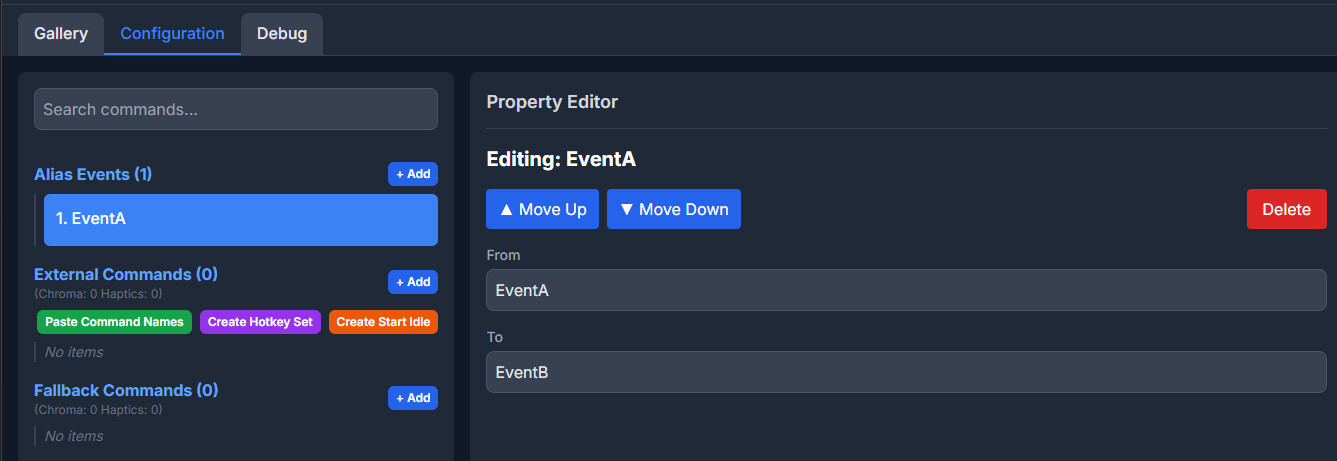Focus the From field containing EventA
This screenshot has height=461, width=1337.
tap(906, 290)
